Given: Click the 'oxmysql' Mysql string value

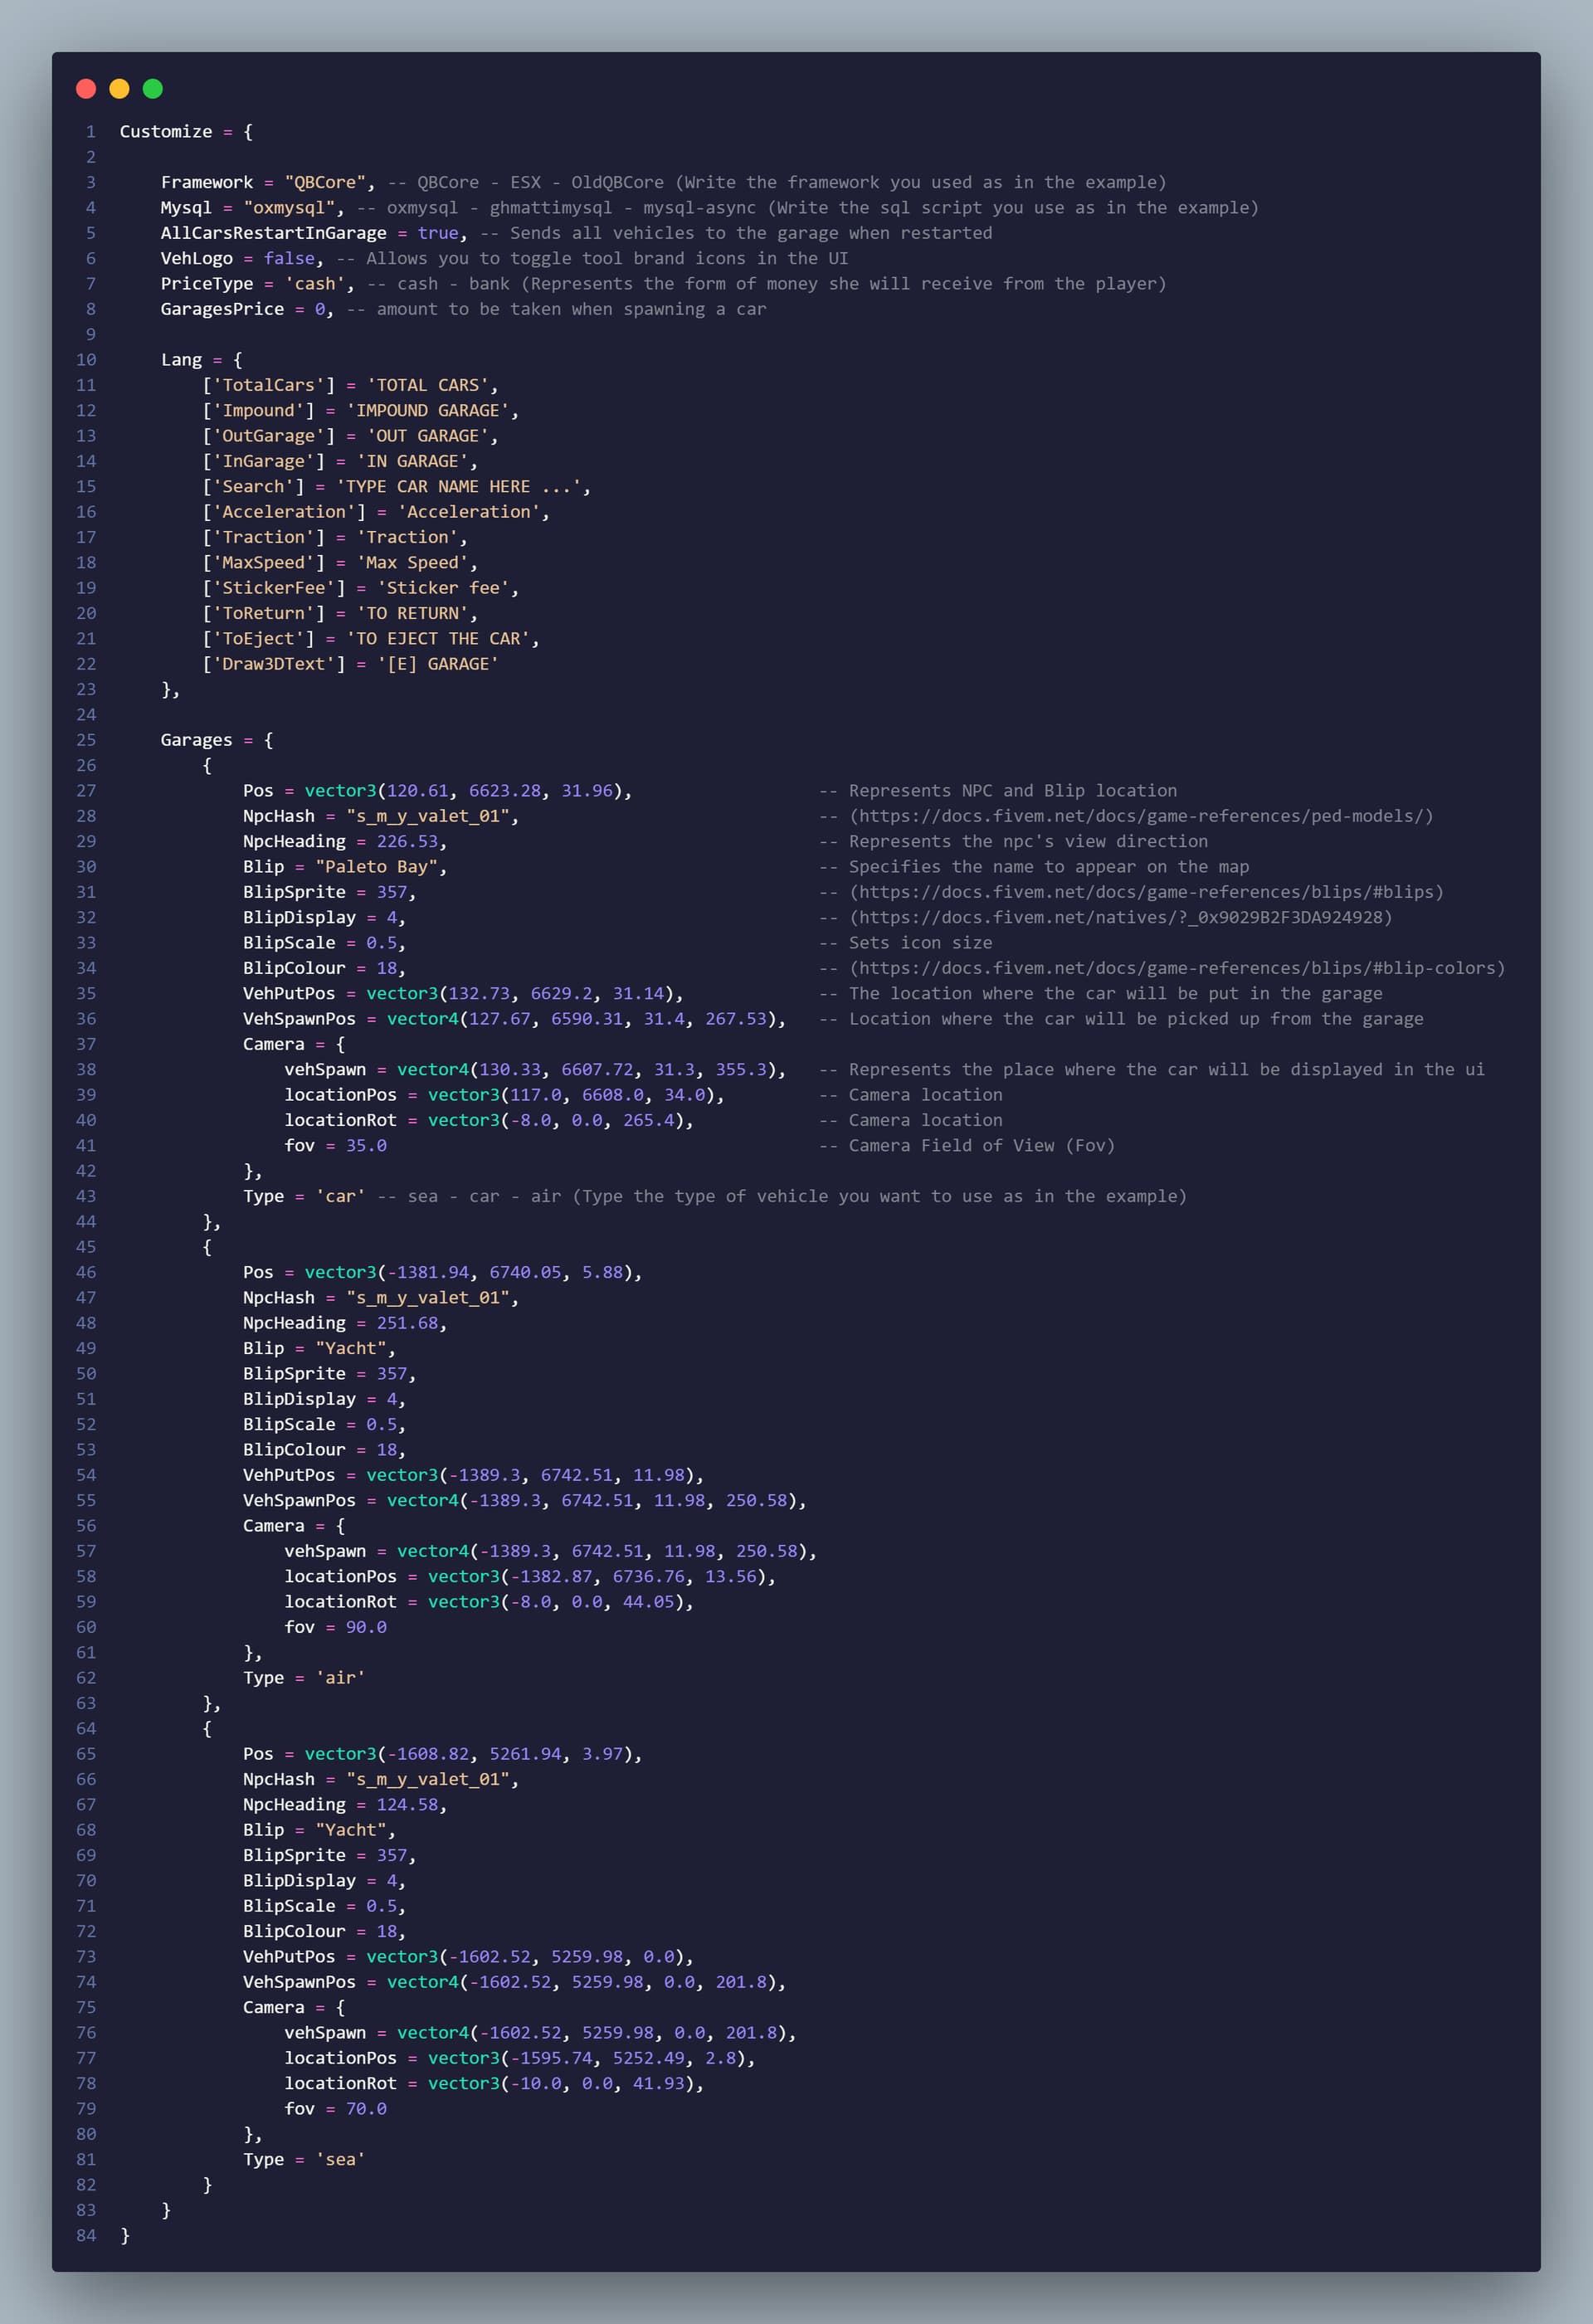Looking at the screenshot, I should click(x=289, y=208).
